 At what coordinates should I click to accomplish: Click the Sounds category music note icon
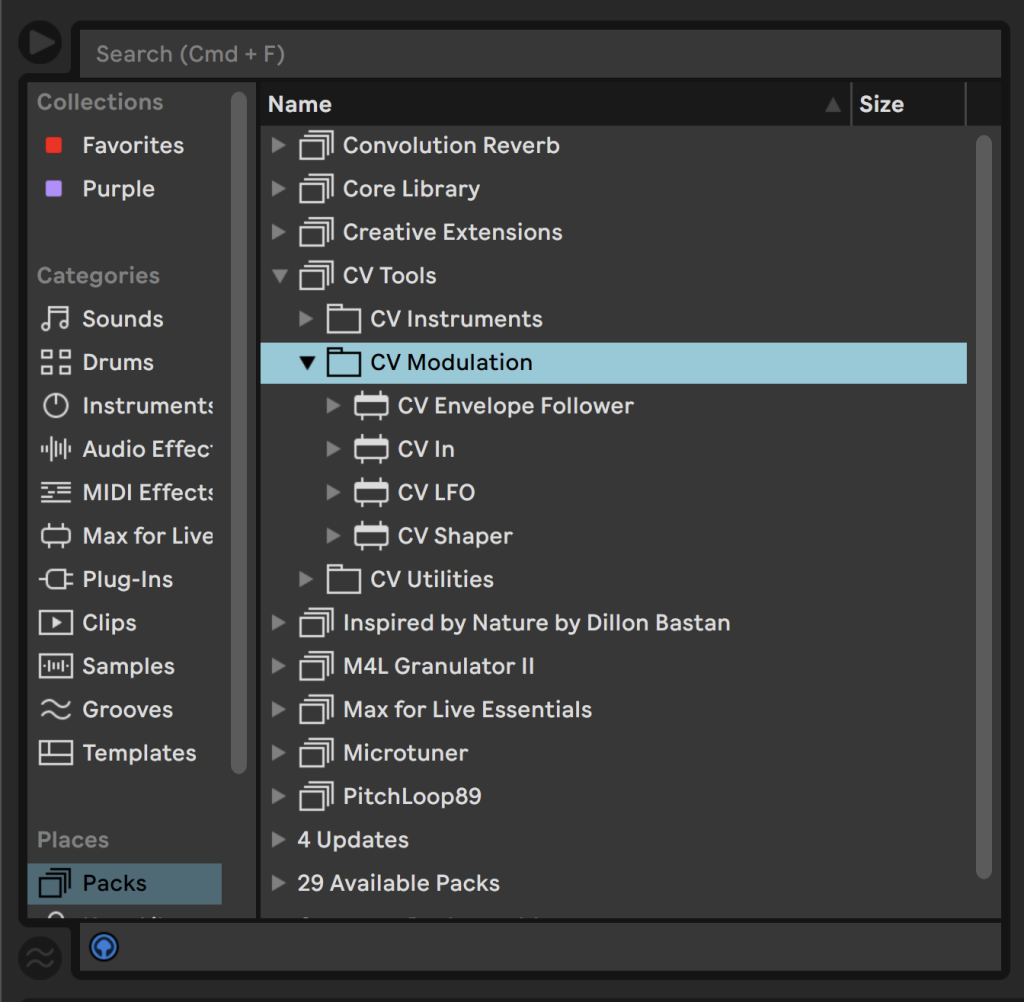pos(55,319)
